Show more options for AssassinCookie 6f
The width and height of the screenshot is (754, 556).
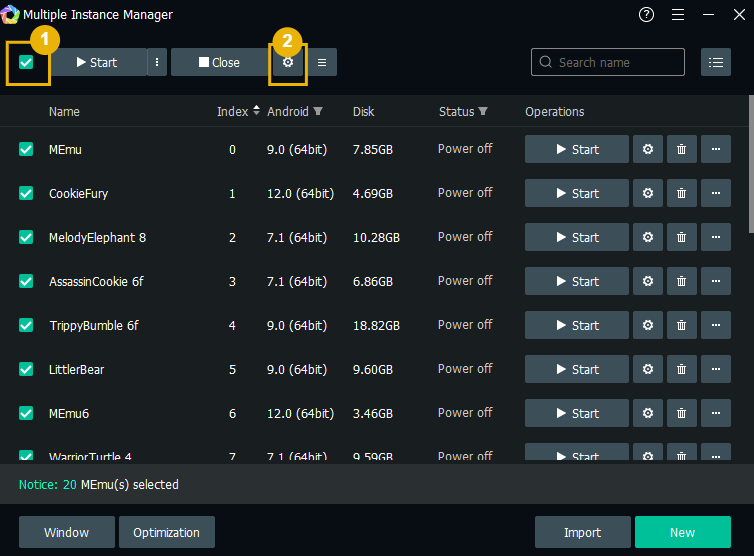coord(716,281)
